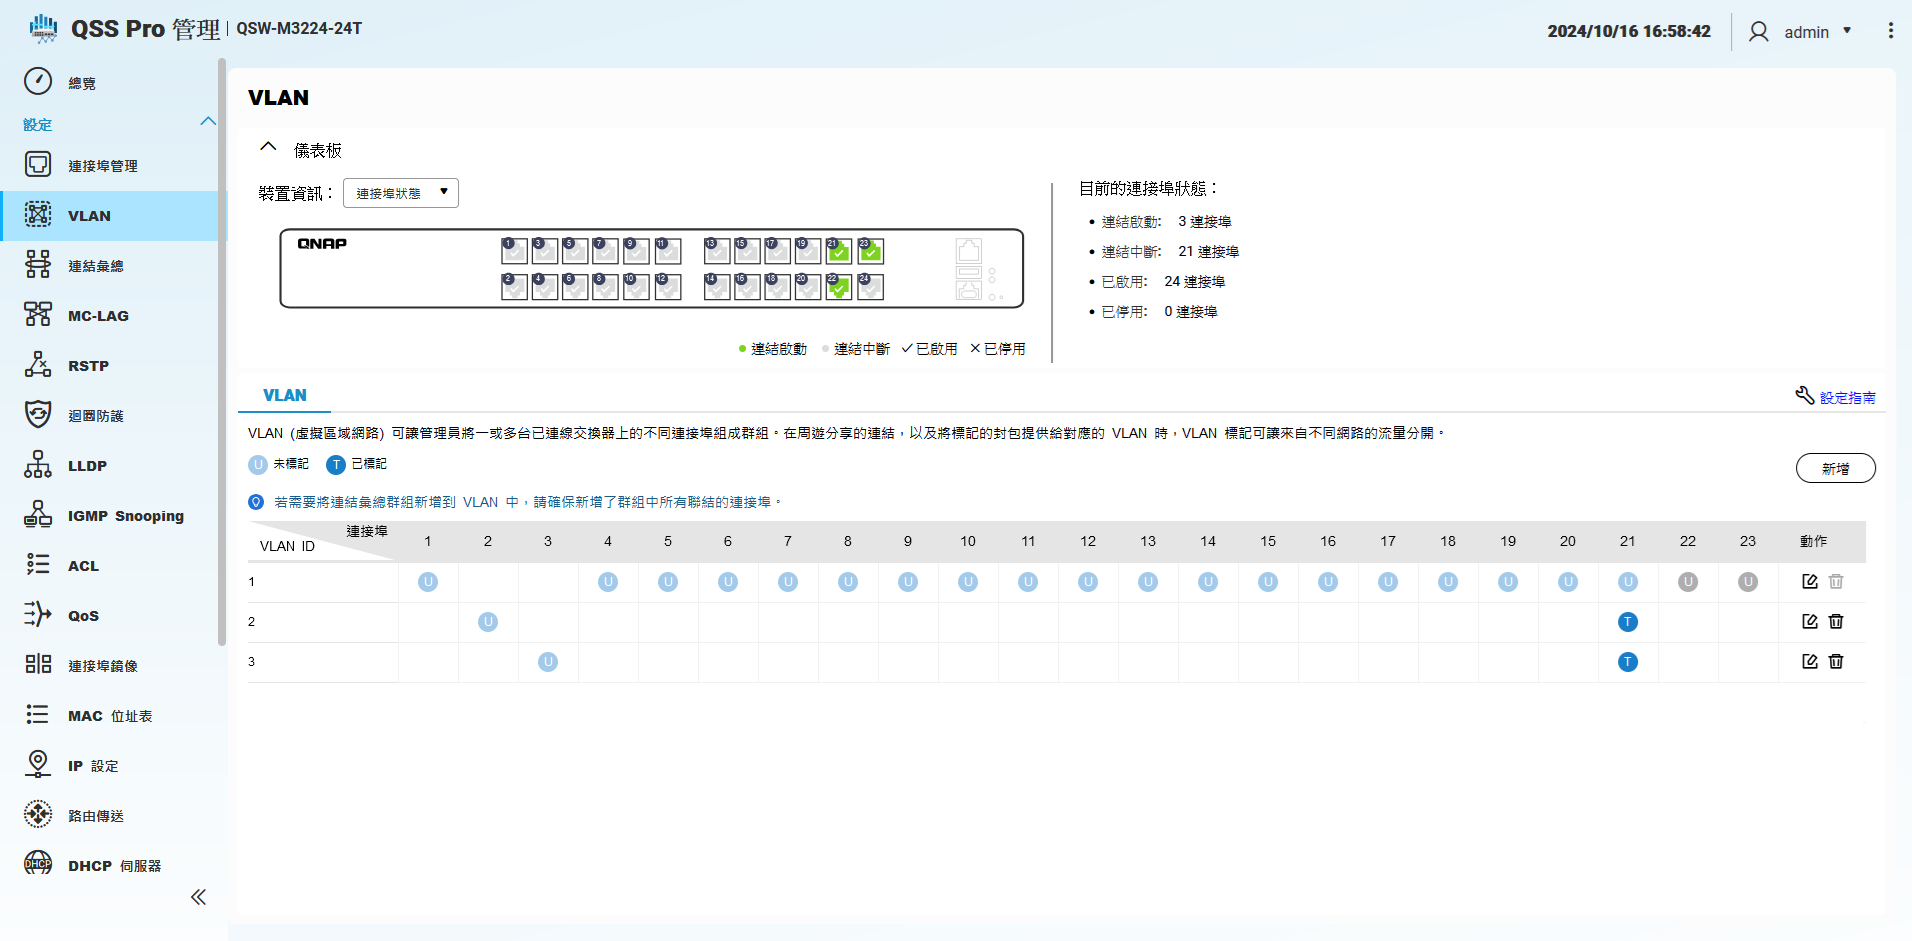Click the 新增 add button
The image size is (1912, 941).
(1836, 468)
